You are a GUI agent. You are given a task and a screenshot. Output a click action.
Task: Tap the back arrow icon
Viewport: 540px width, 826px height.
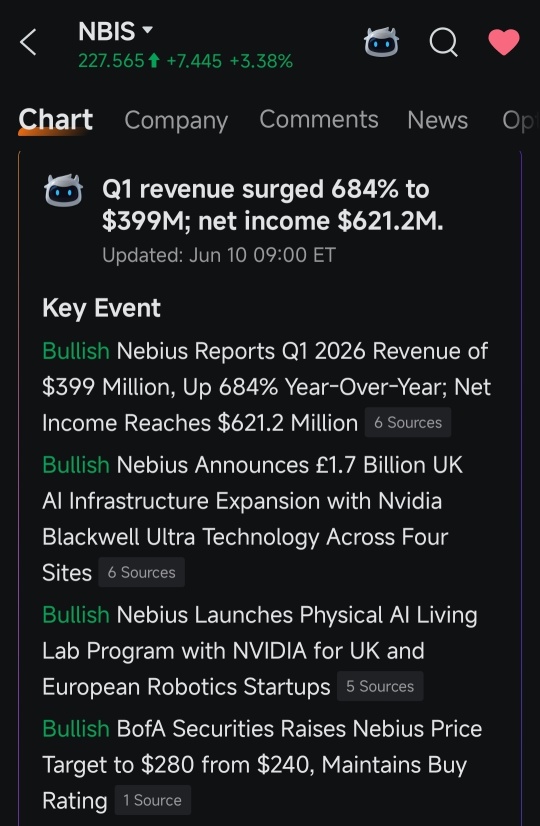(28, 42)
